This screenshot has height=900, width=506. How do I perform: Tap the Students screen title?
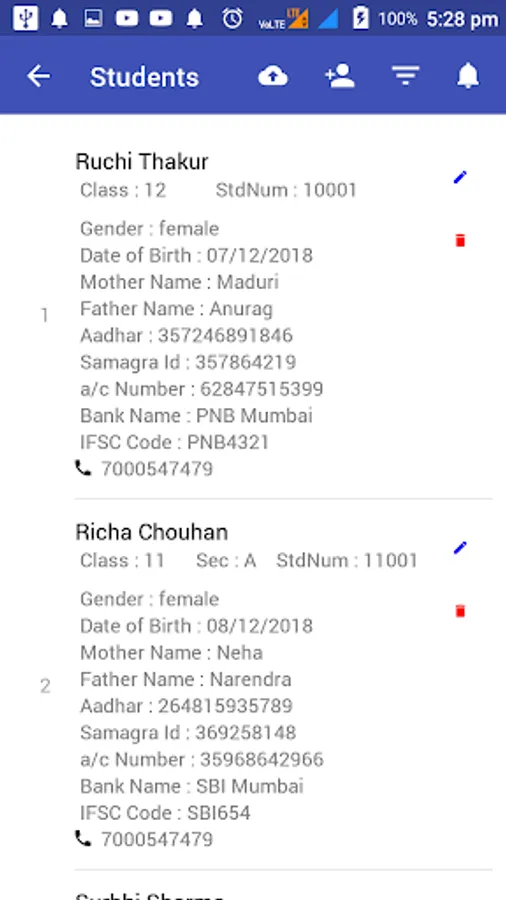[144, 77]
